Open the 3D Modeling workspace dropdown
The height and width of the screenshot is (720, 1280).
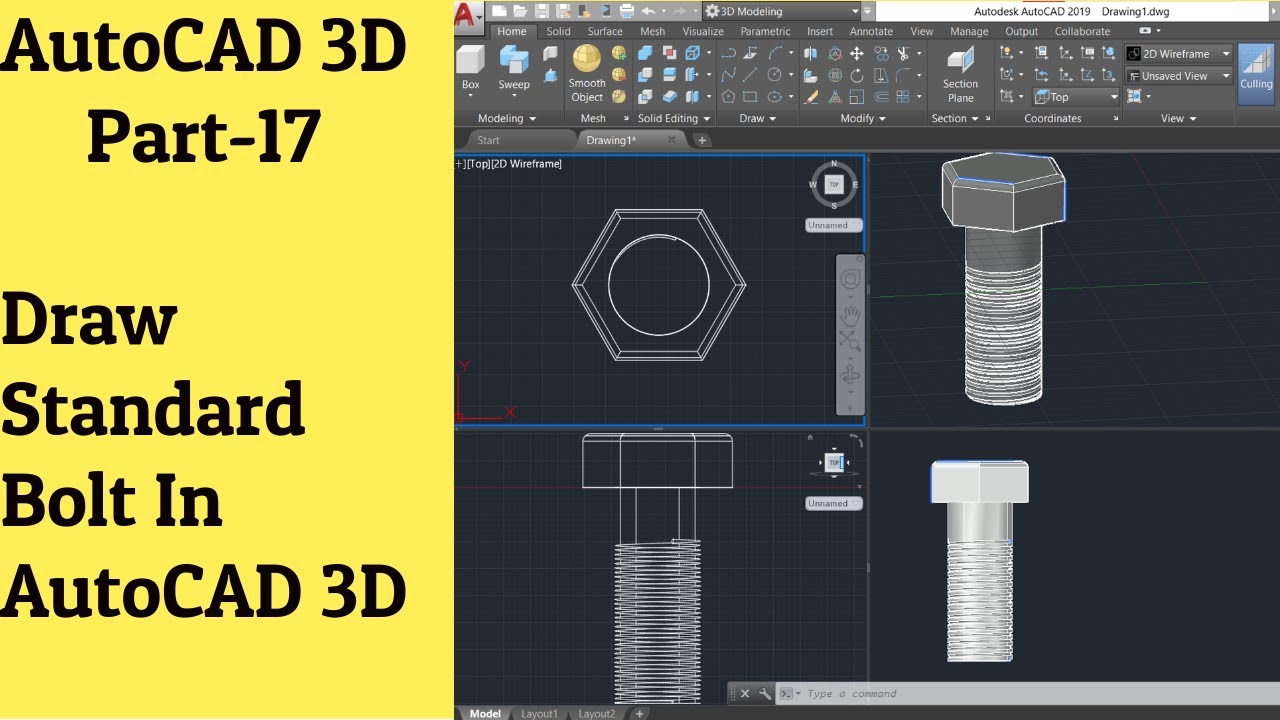[782, 12]
